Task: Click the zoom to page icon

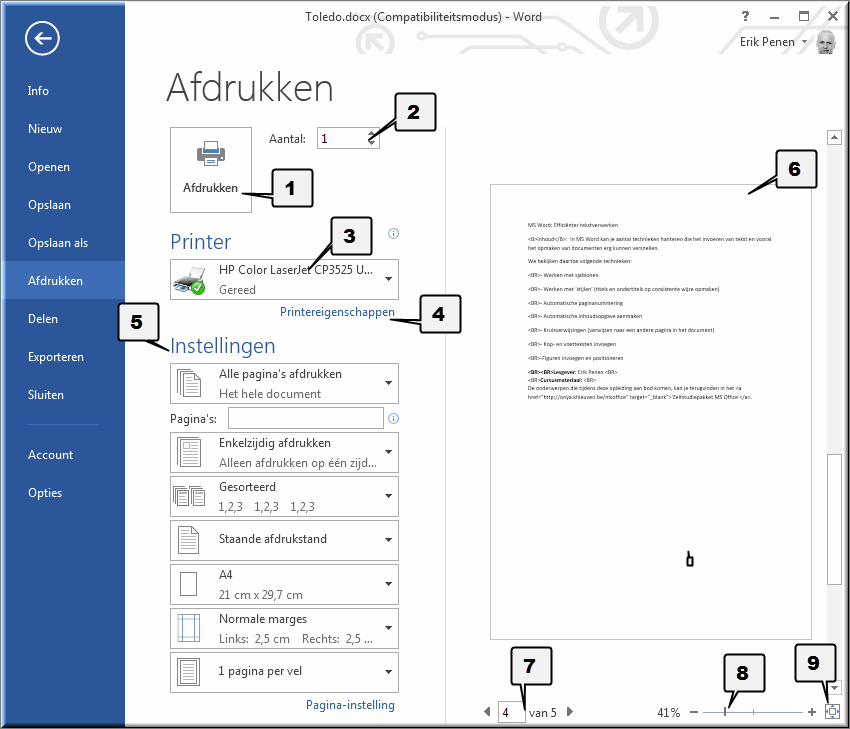Action: (832, 712)
